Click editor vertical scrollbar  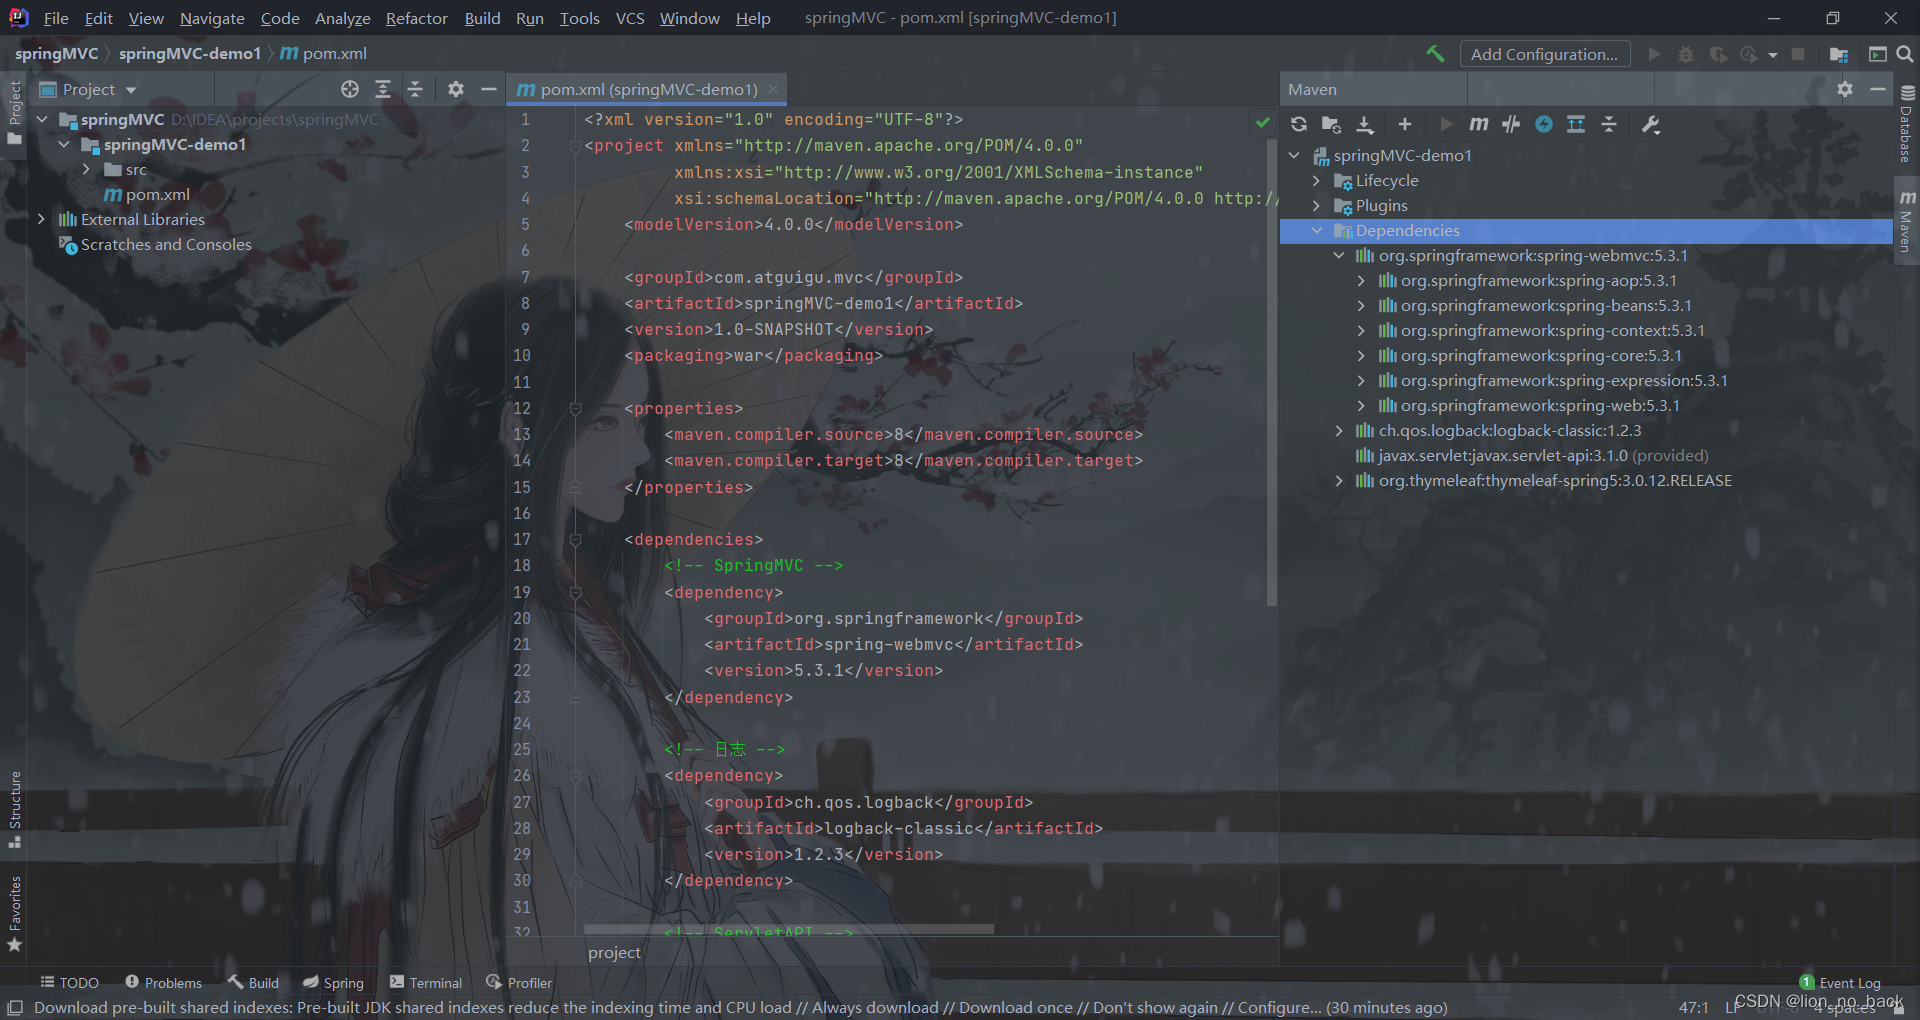(1272, 372)
